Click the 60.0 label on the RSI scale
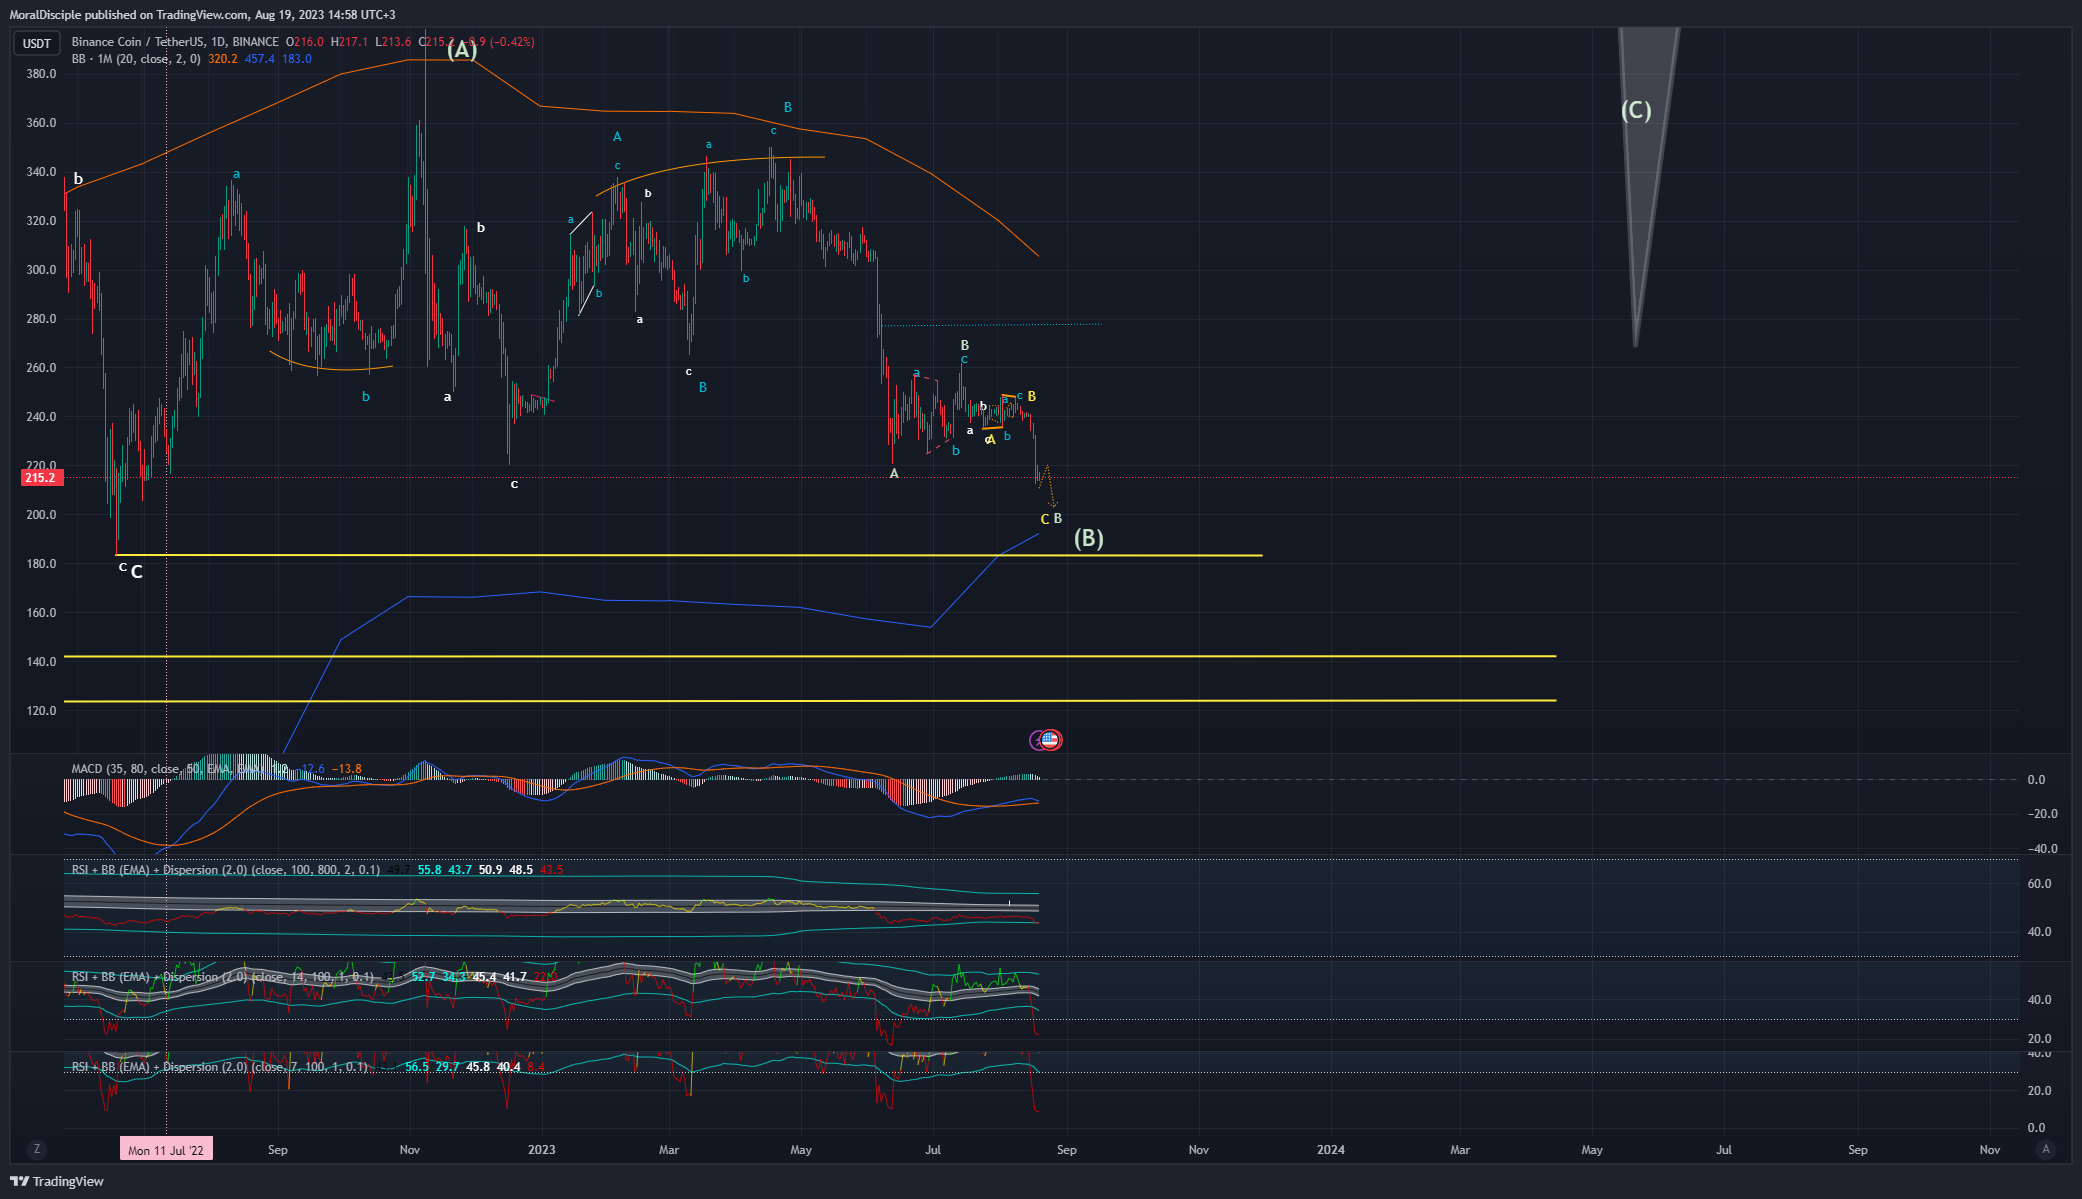Screen dimensions: 2082x1199 pyautogui.click(x=2039, y=884)
